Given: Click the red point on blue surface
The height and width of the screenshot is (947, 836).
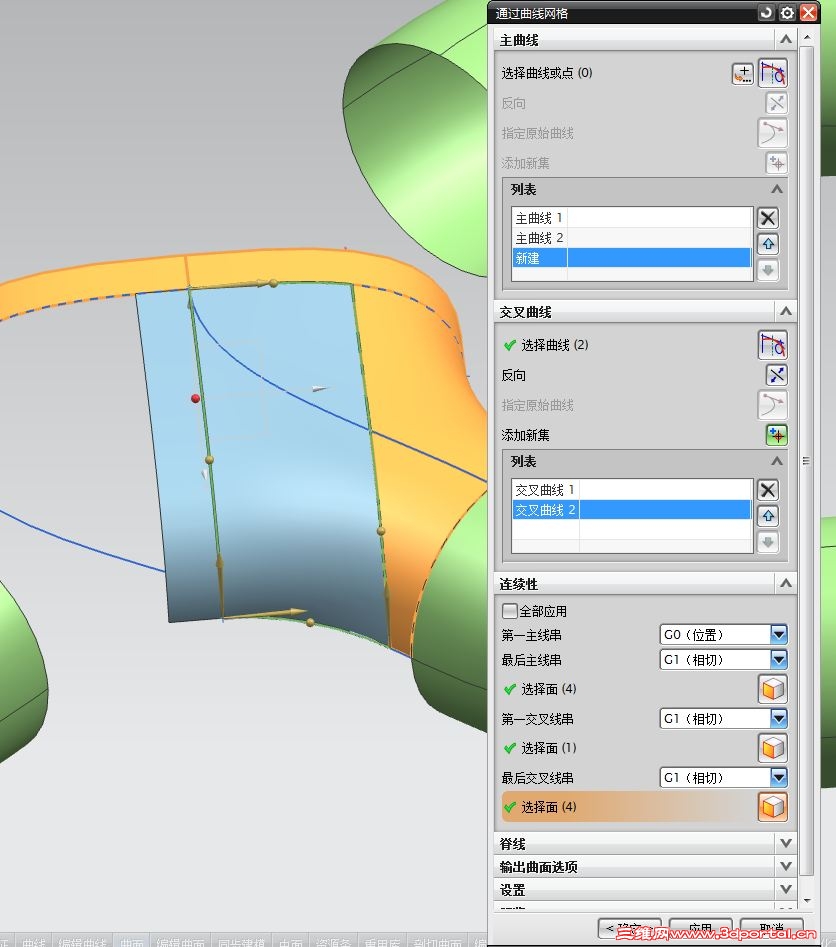Looking at the screenshot, I should click(x=195, y=399).
